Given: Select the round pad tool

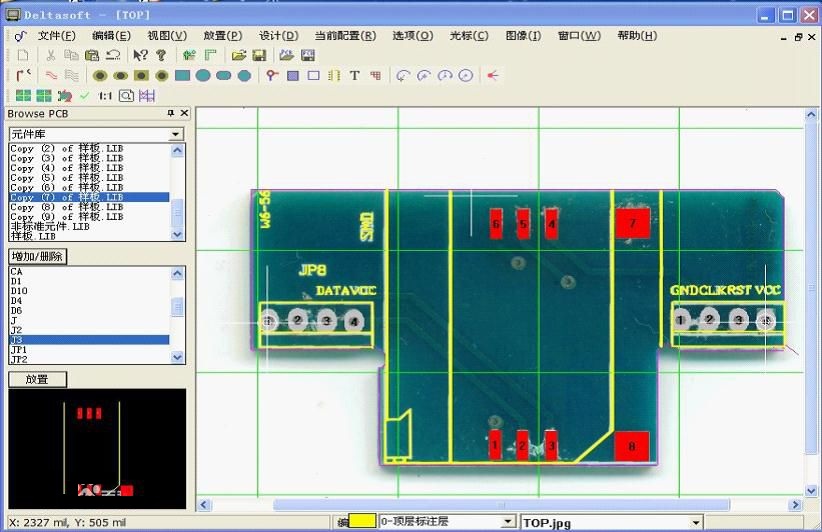Looking at the screenshot, I should [100, 75].
